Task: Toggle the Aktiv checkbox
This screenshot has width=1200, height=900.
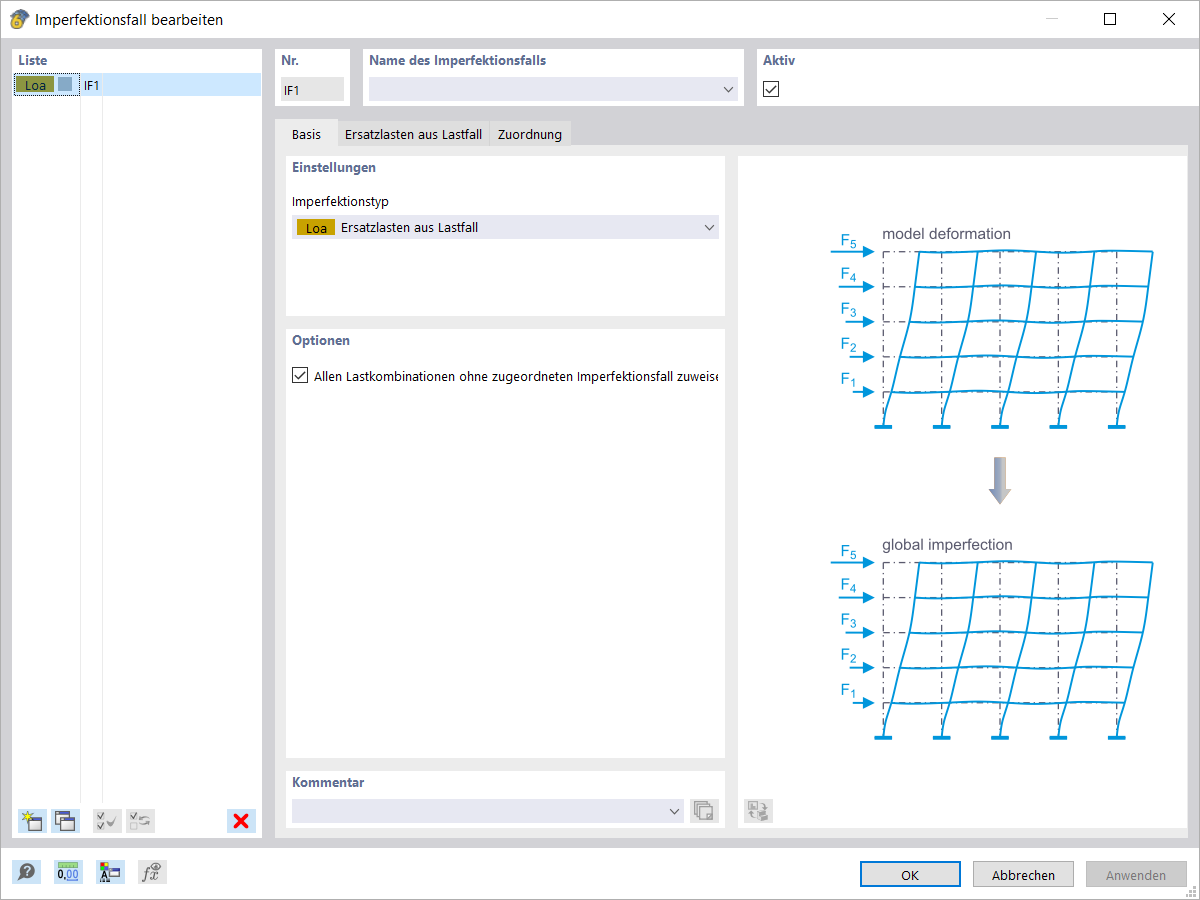Action: pos(771,89)
